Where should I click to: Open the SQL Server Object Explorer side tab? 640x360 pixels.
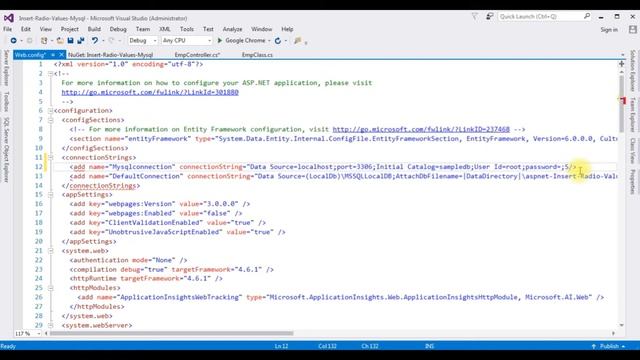click(6, 150)
